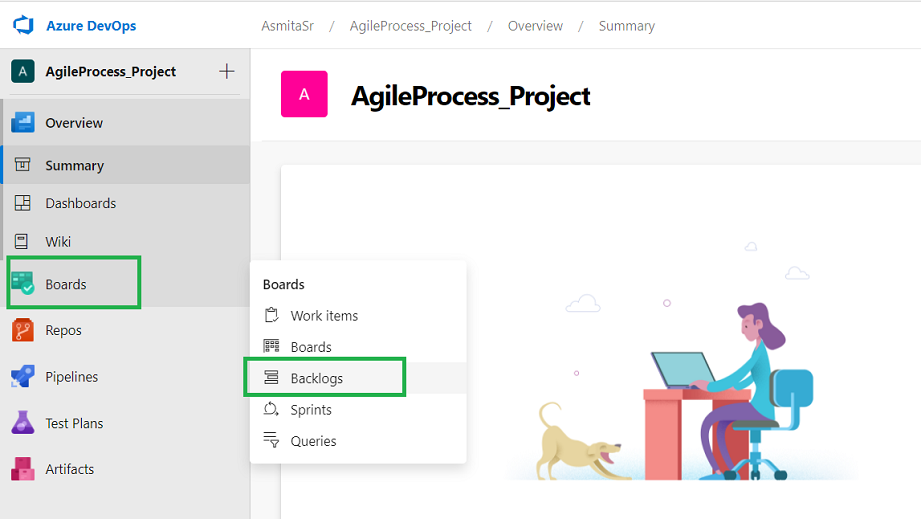Click the AsmitaSr breadcrumb link

tap(289, 26)
